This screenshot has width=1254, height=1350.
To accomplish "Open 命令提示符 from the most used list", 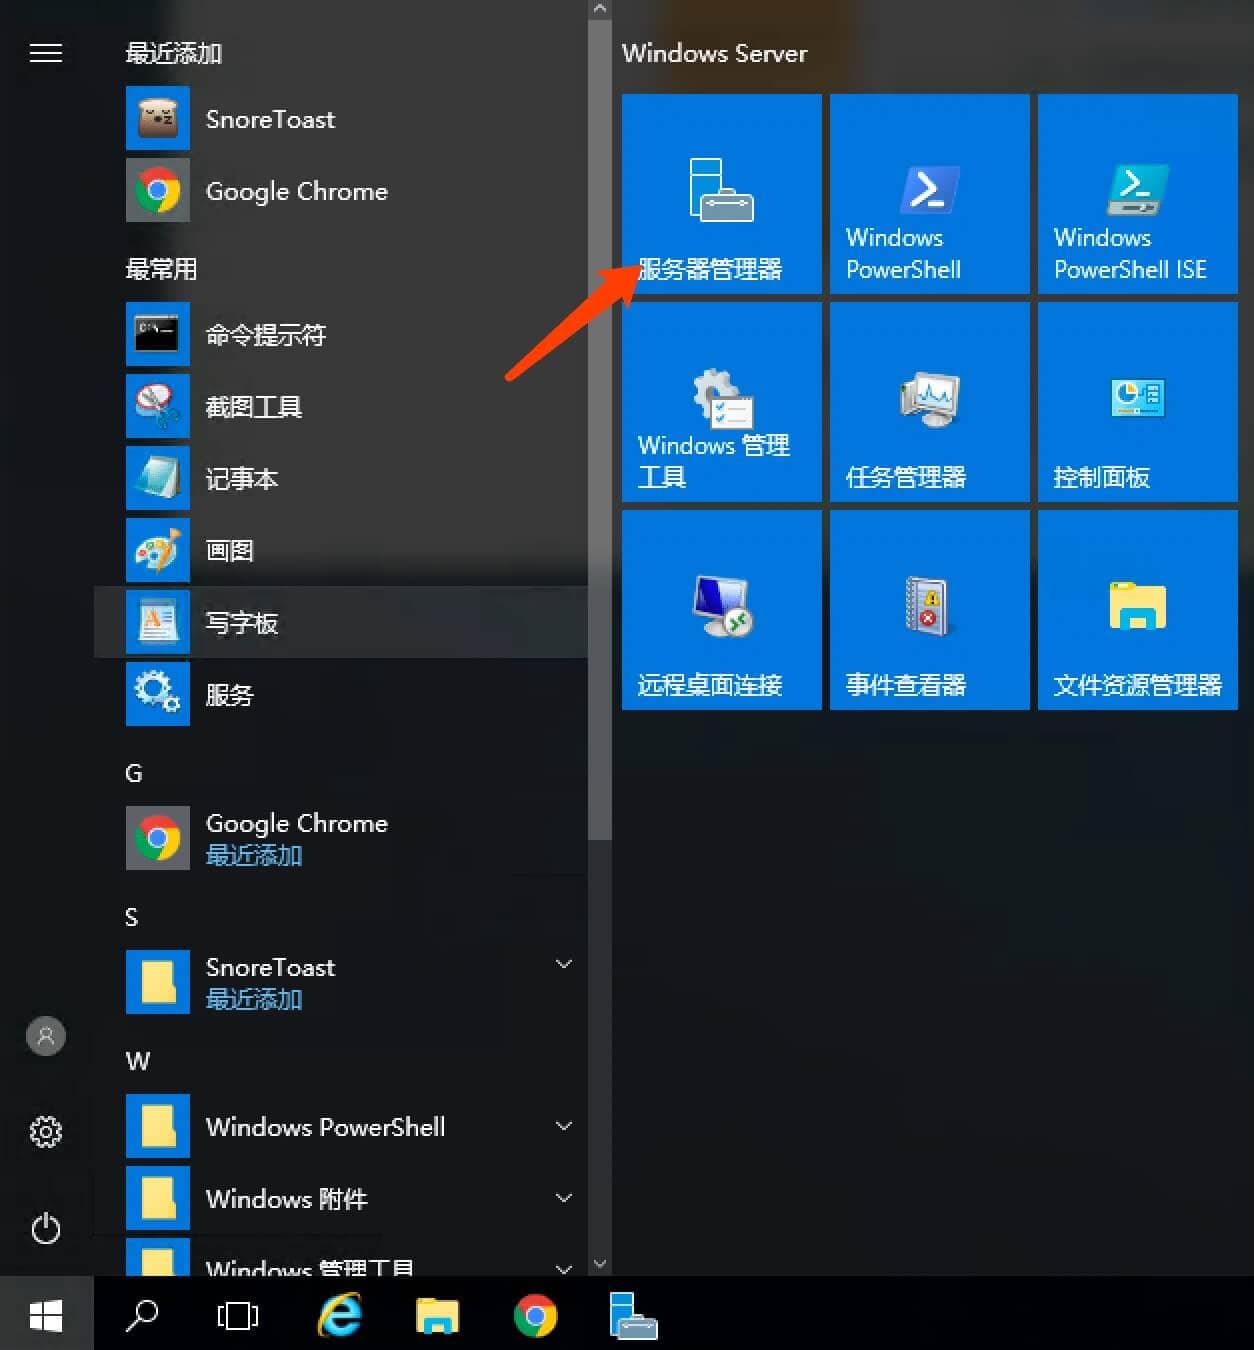I will pos(340,335).
